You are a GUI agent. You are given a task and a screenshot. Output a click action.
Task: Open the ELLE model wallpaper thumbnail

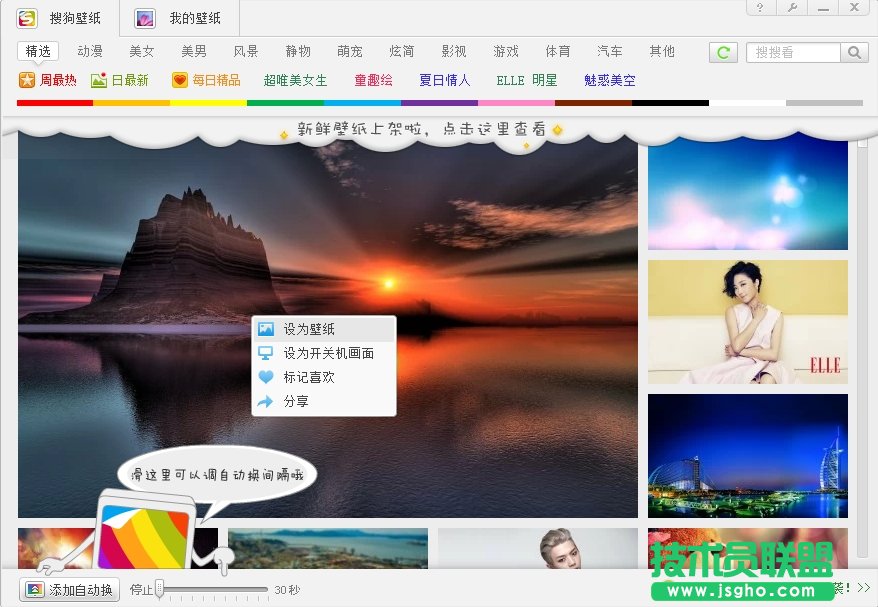coord(747,322)
